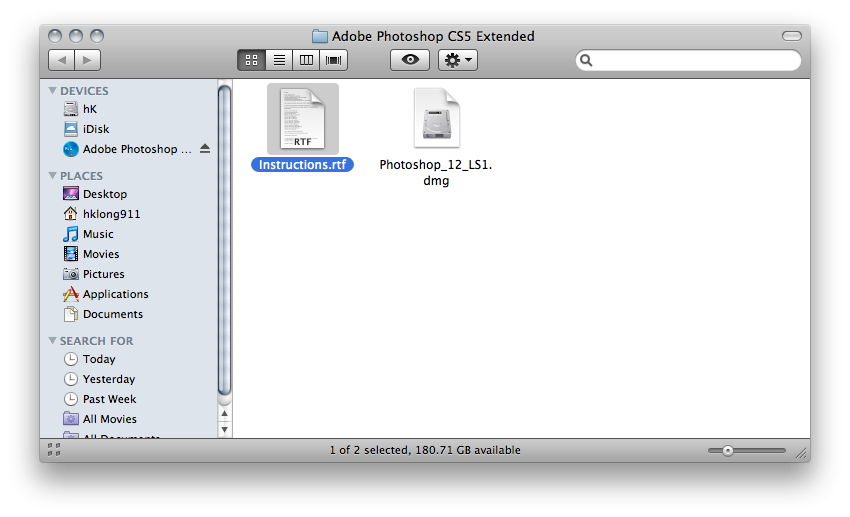Image resolution: width=850 pixels, height=517 pixels.
Task: Collapse the SEARCH FOR section
Action: (53, 340)
